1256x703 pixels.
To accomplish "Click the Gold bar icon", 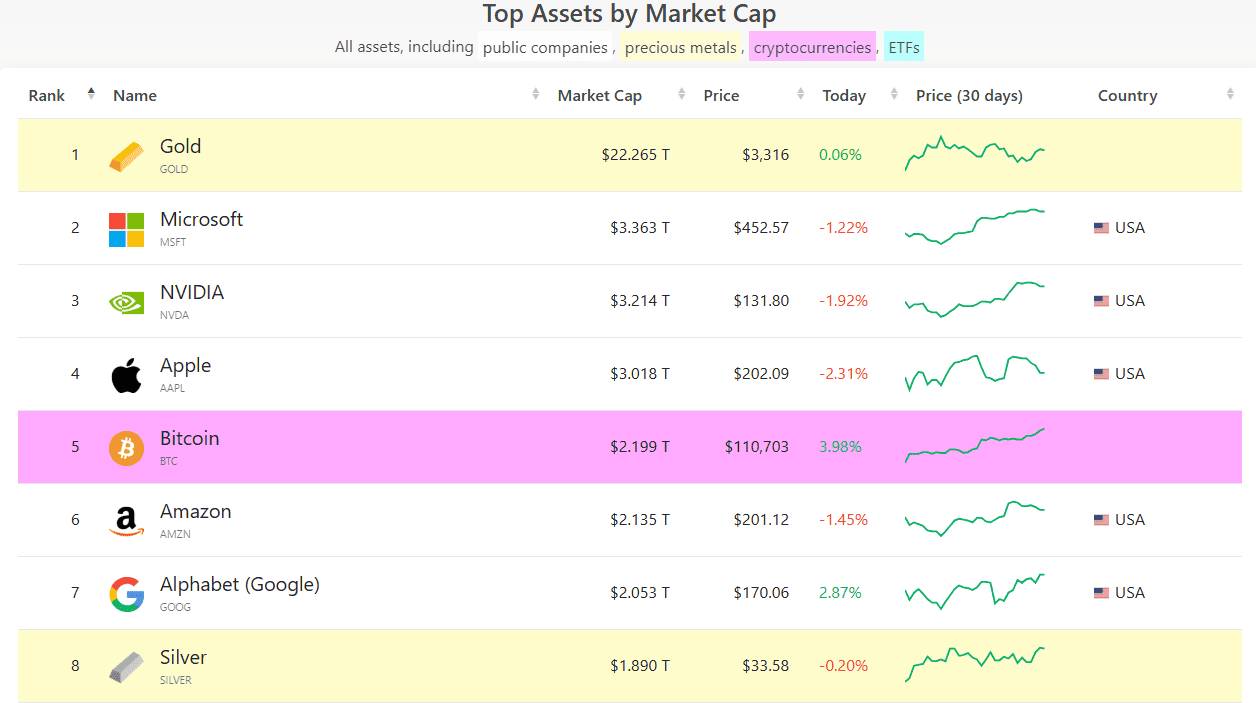I will (x=126, y=156).
